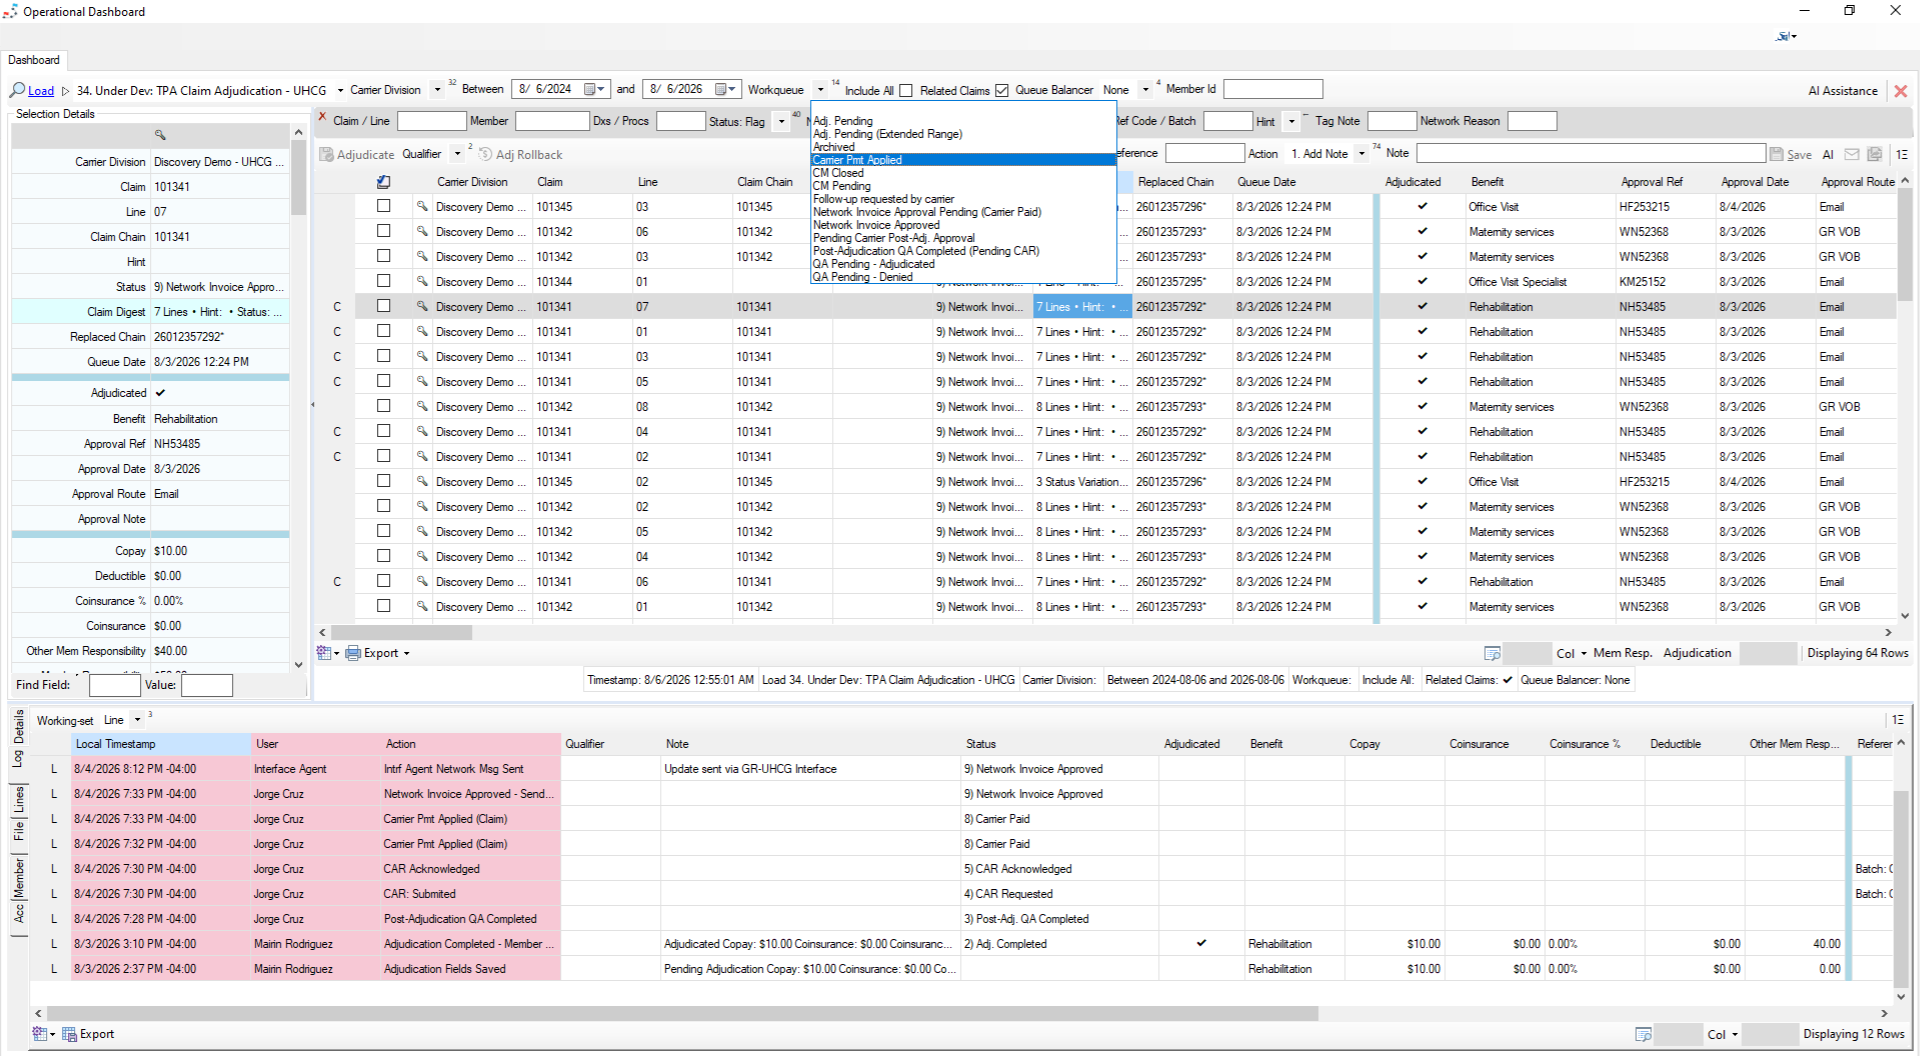Click the line-numbering icon in action toolbar

click(1901, 154)
